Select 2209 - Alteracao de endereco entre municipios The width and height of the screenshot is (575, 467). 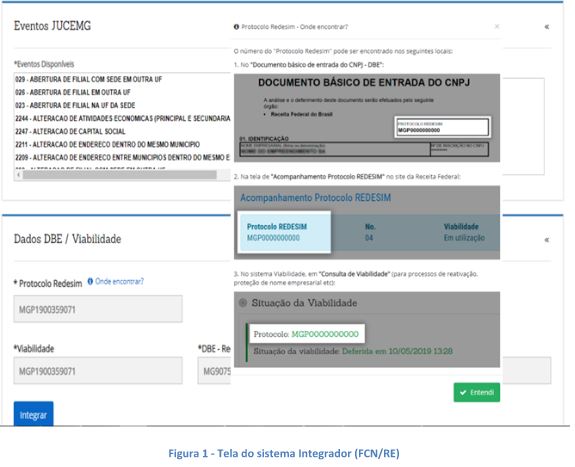coord(122,157)
